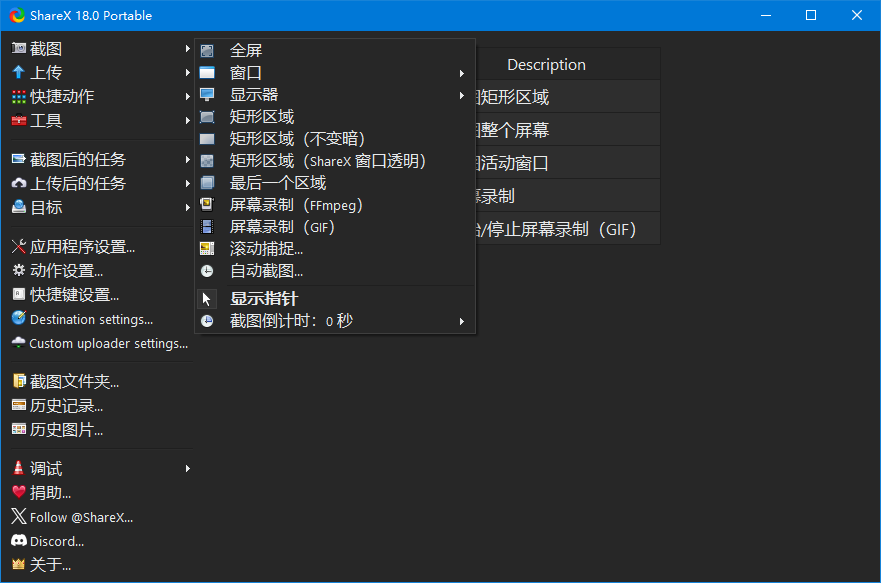Click the 全屏 fullscreen icon in submenu

pos(207,51)
